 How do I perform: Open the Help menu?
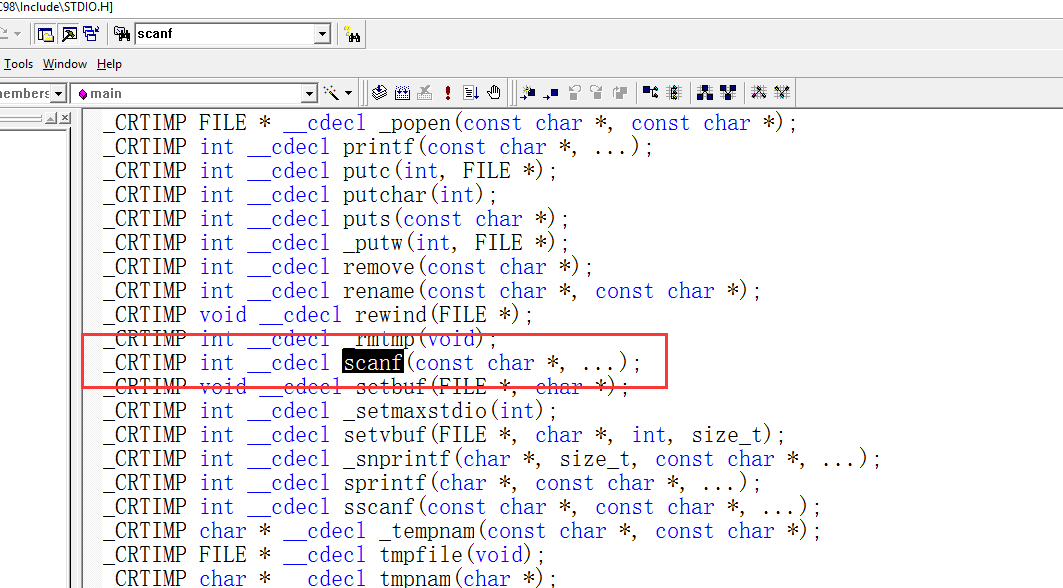click(x=109, y=64)
